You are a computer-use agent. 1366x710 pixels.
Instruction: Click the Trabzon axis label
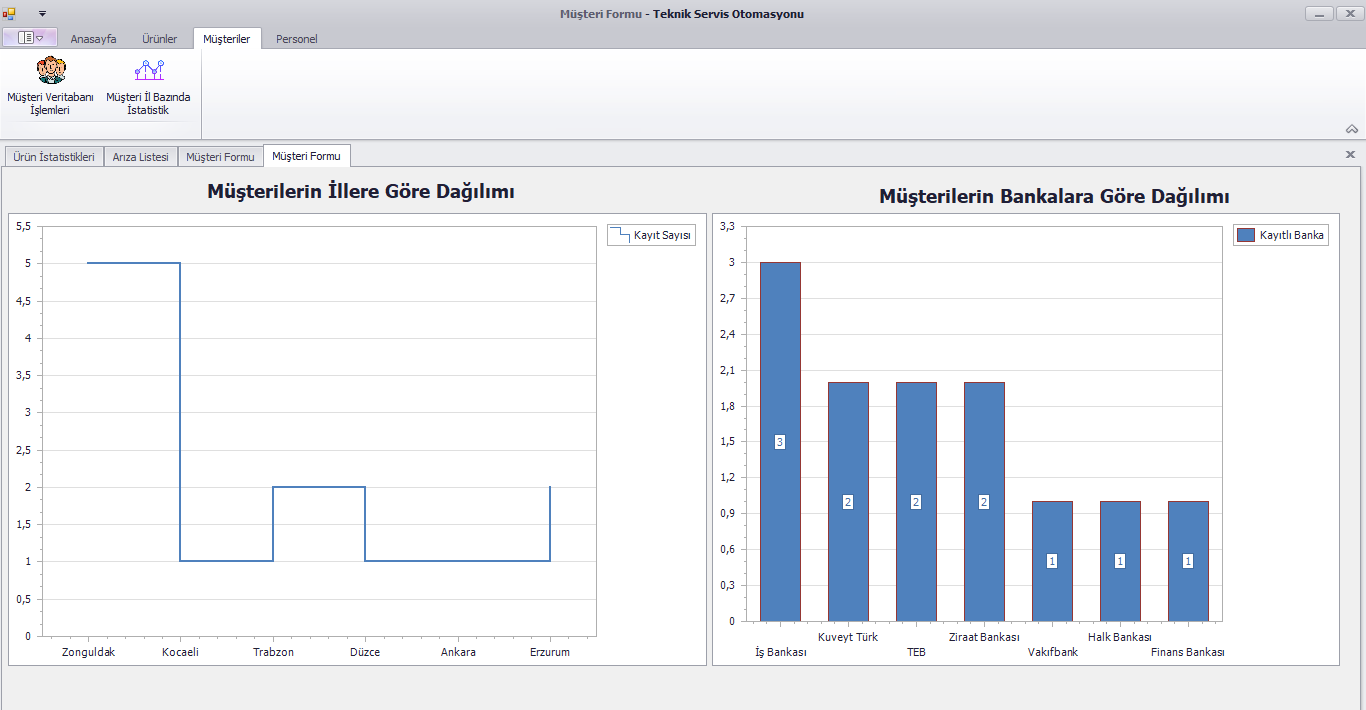(273, 652)
